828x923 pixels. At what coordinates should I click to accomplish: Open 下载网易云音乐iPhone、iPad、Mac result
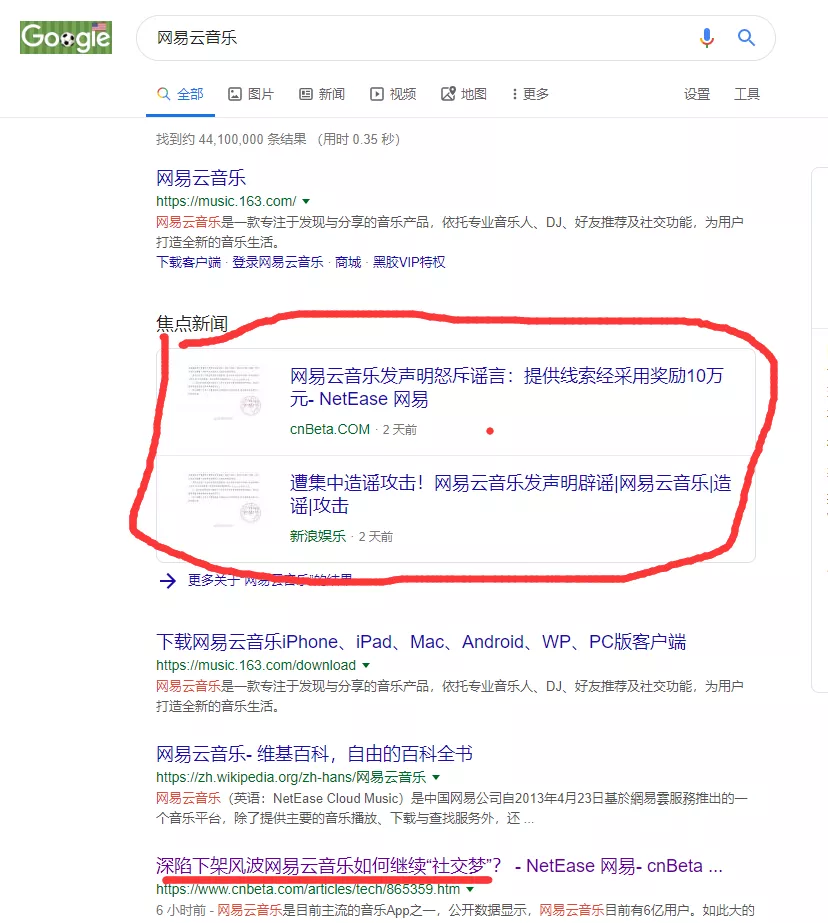(421, 642)
